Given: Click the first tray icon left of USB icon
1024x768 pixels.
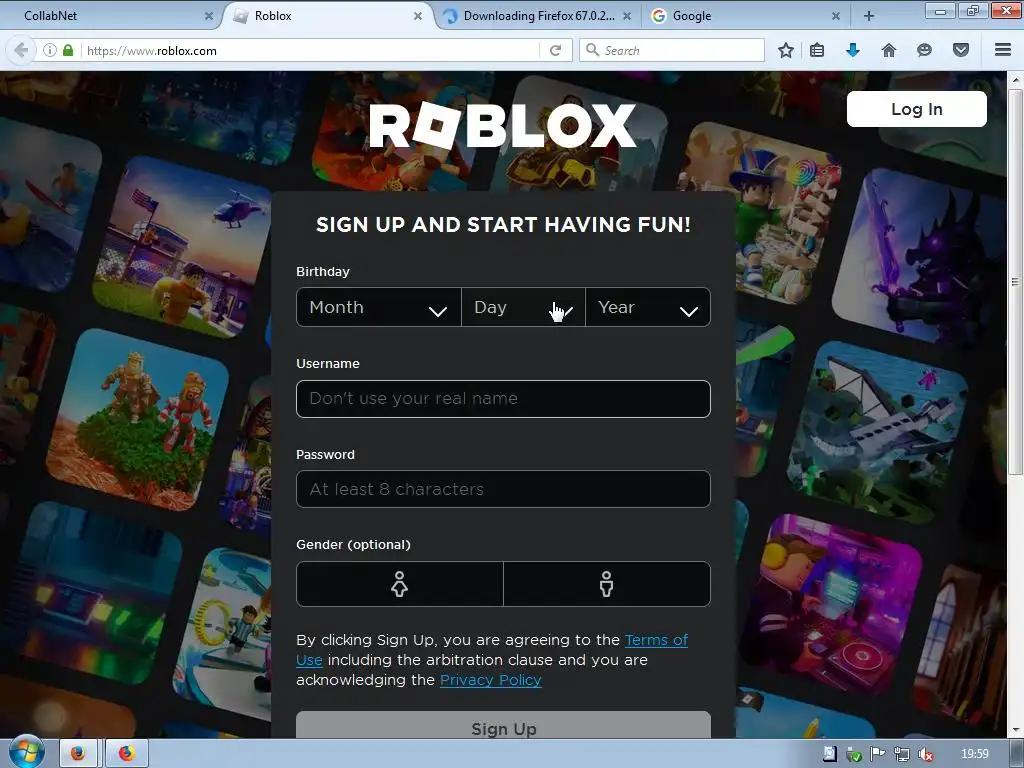Looking at the screenshot, I should pos(829,754).
